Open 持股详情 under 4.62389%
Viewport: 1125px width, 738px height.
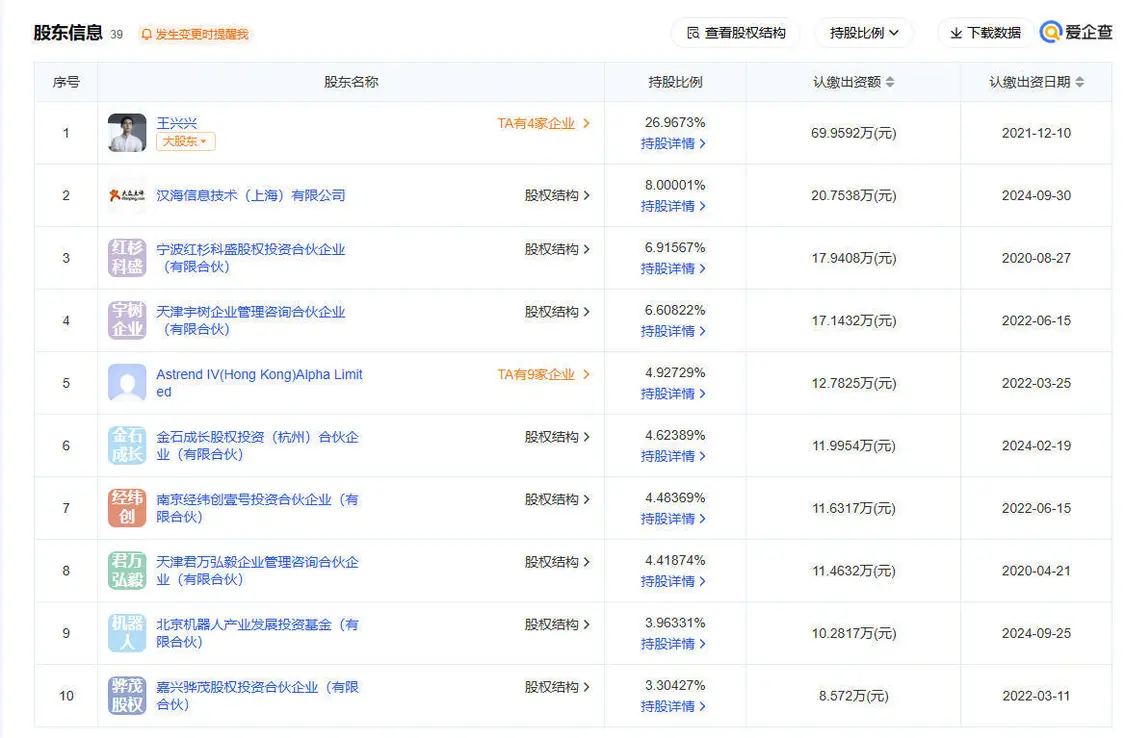pyautogui.click(x=673, y=456)
